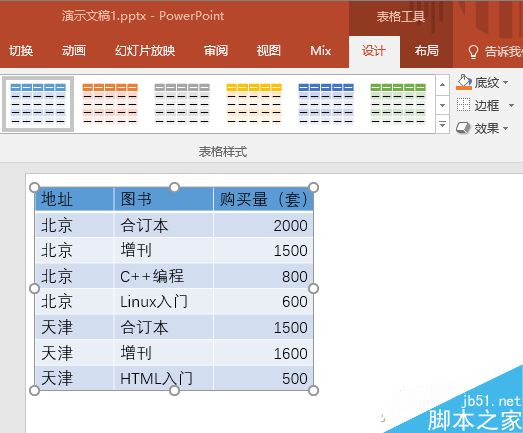523x433 pixels.
Task: Click the 购买量（套）header cell
Action: tap(263, 199)
